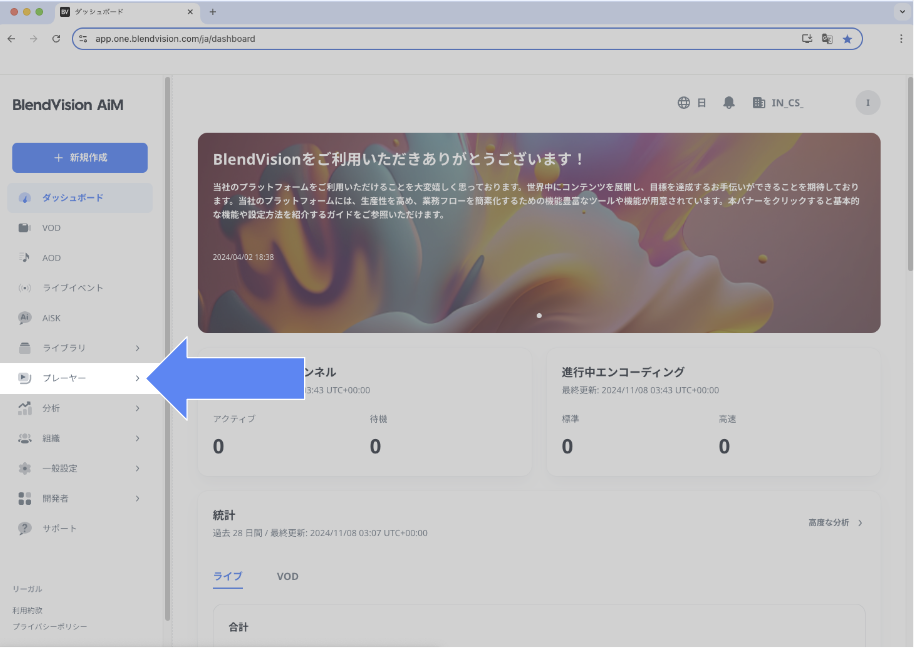Click the プレーヤー player icon
The height and width of the screenshot is (648, 914).
tap(24, 378)
